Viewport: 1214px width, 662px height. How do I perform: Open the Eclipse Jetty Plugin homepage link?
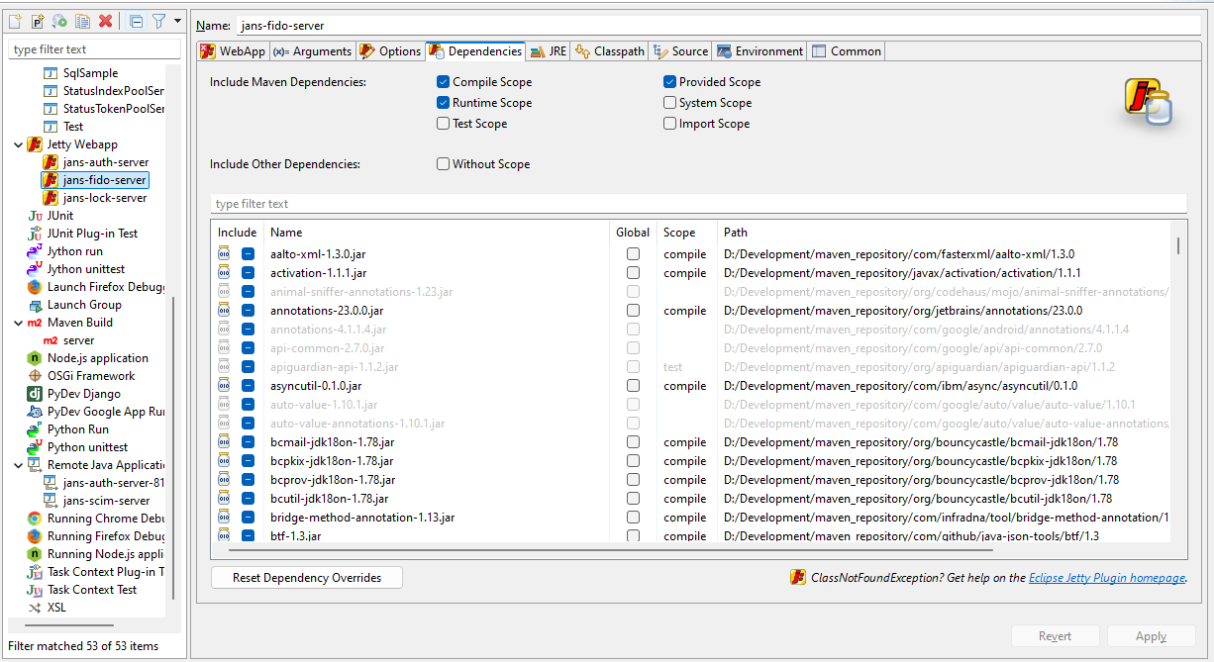pos(1106,578)
